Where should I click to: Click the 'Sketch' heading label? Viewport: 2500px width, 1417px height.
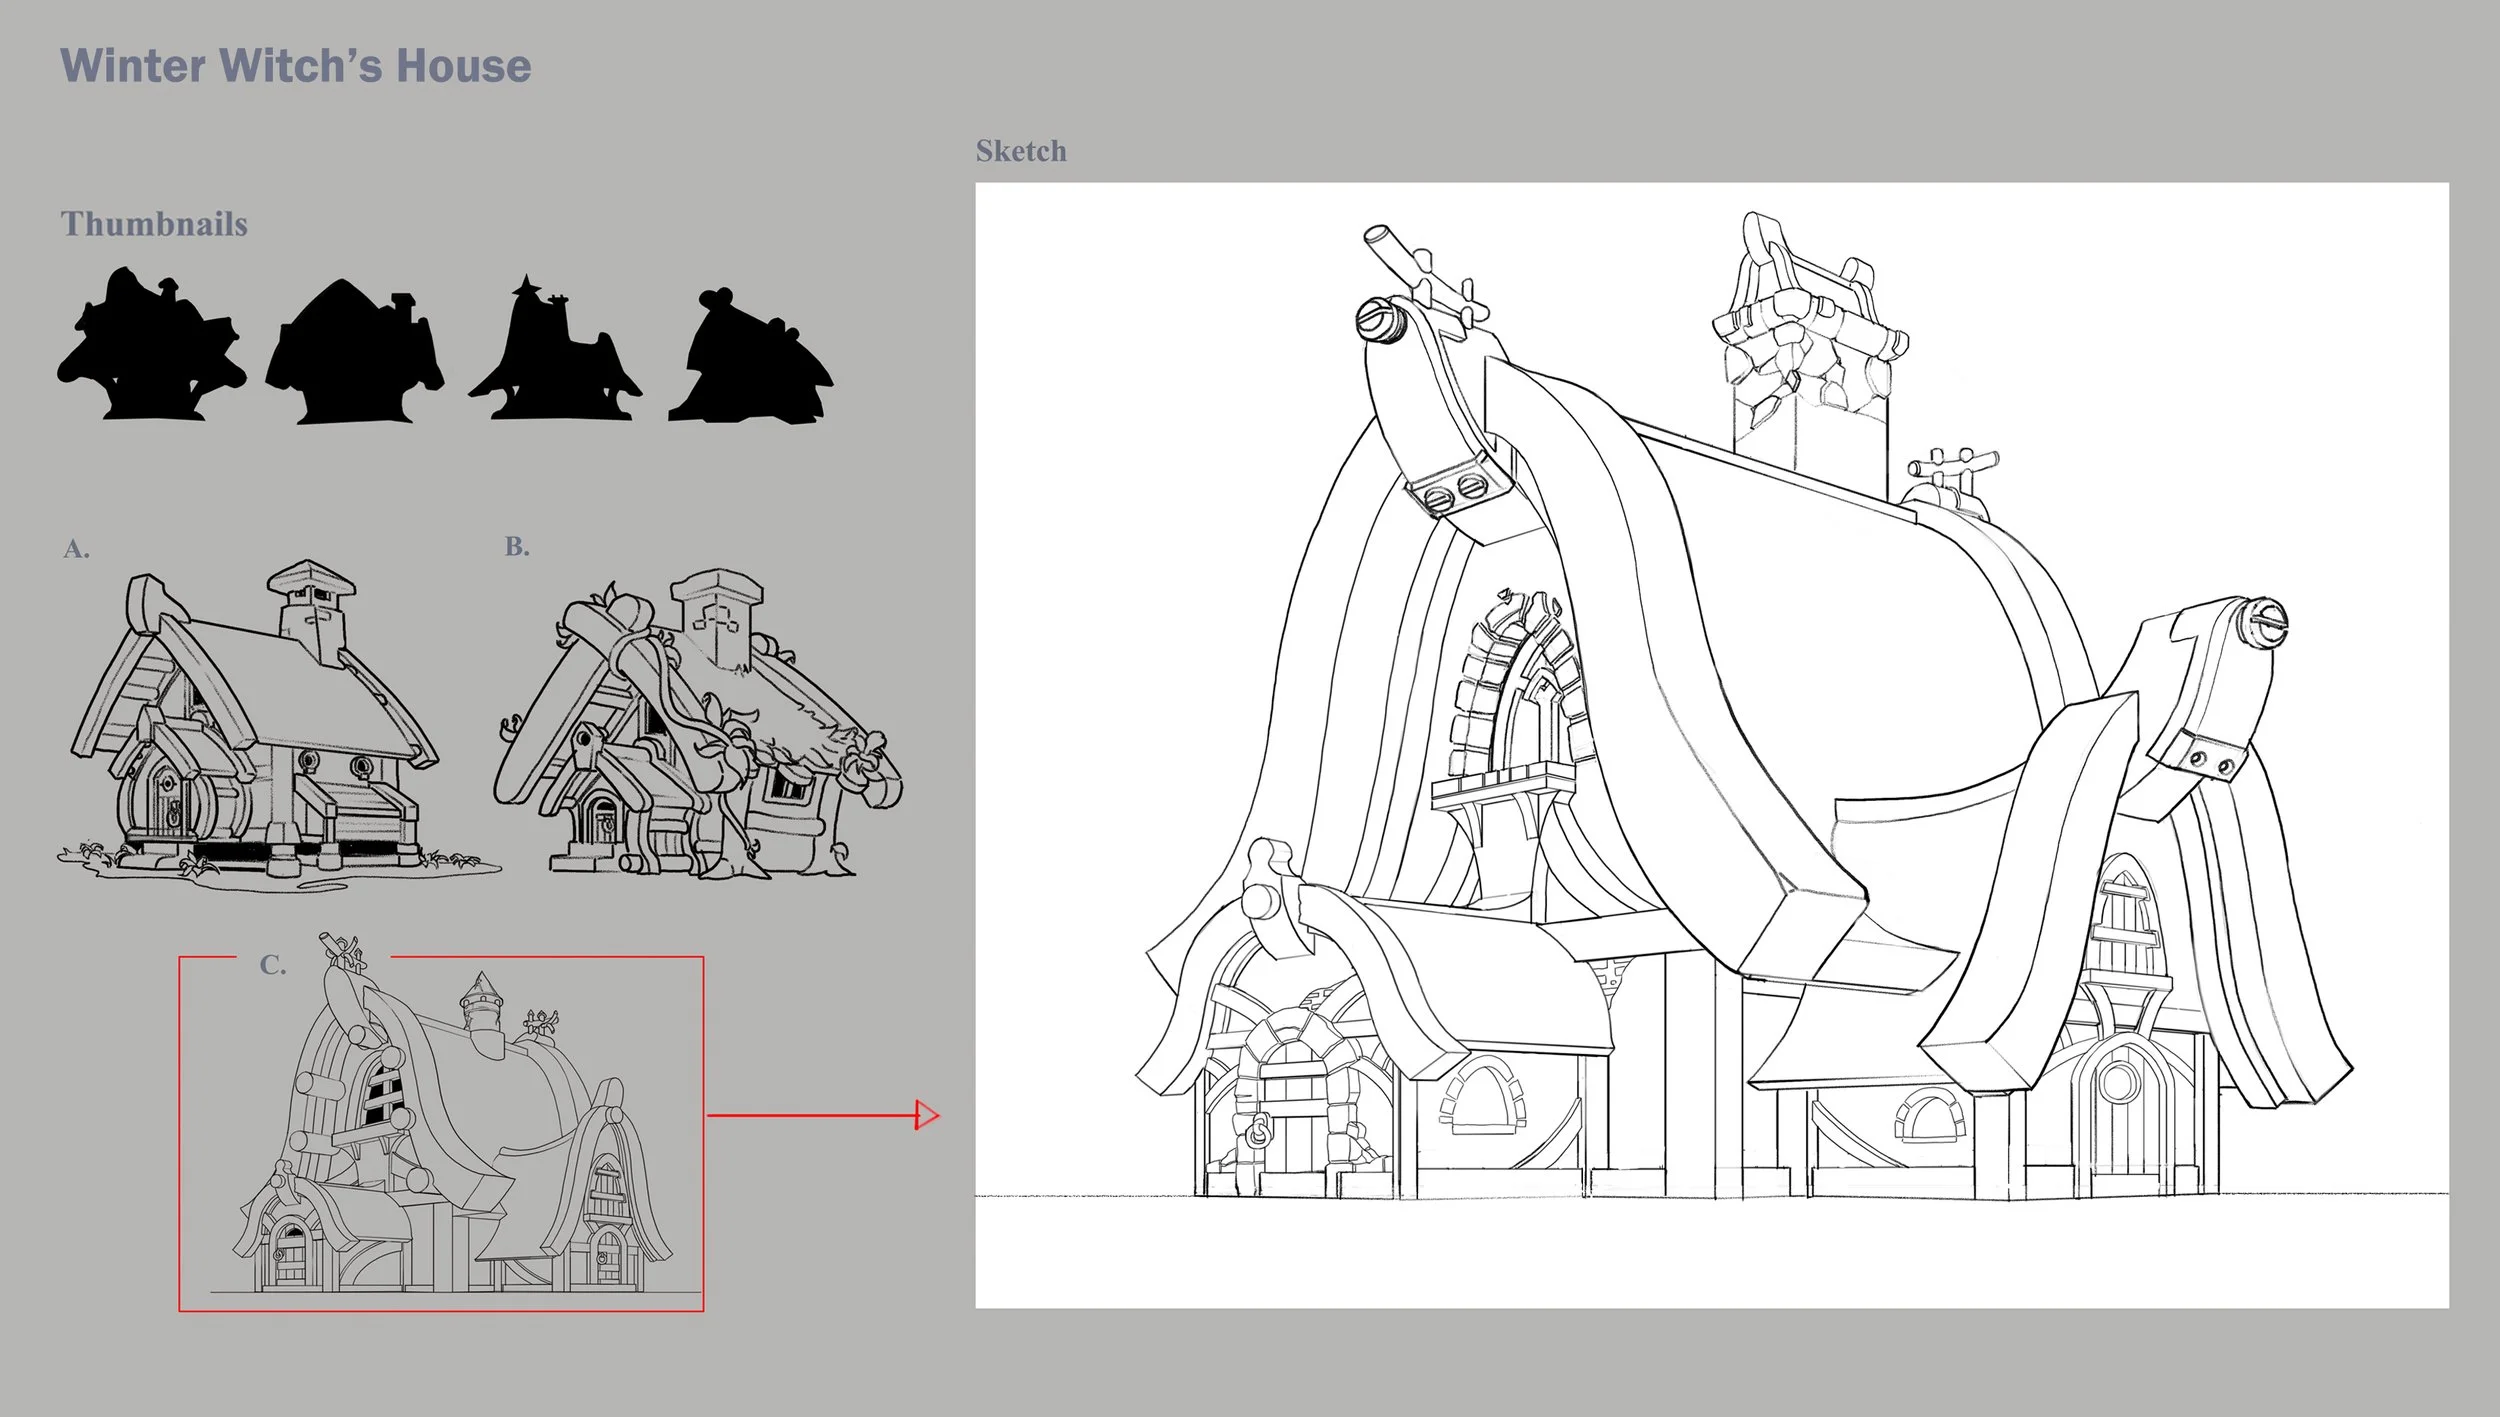pos(1021,152)
